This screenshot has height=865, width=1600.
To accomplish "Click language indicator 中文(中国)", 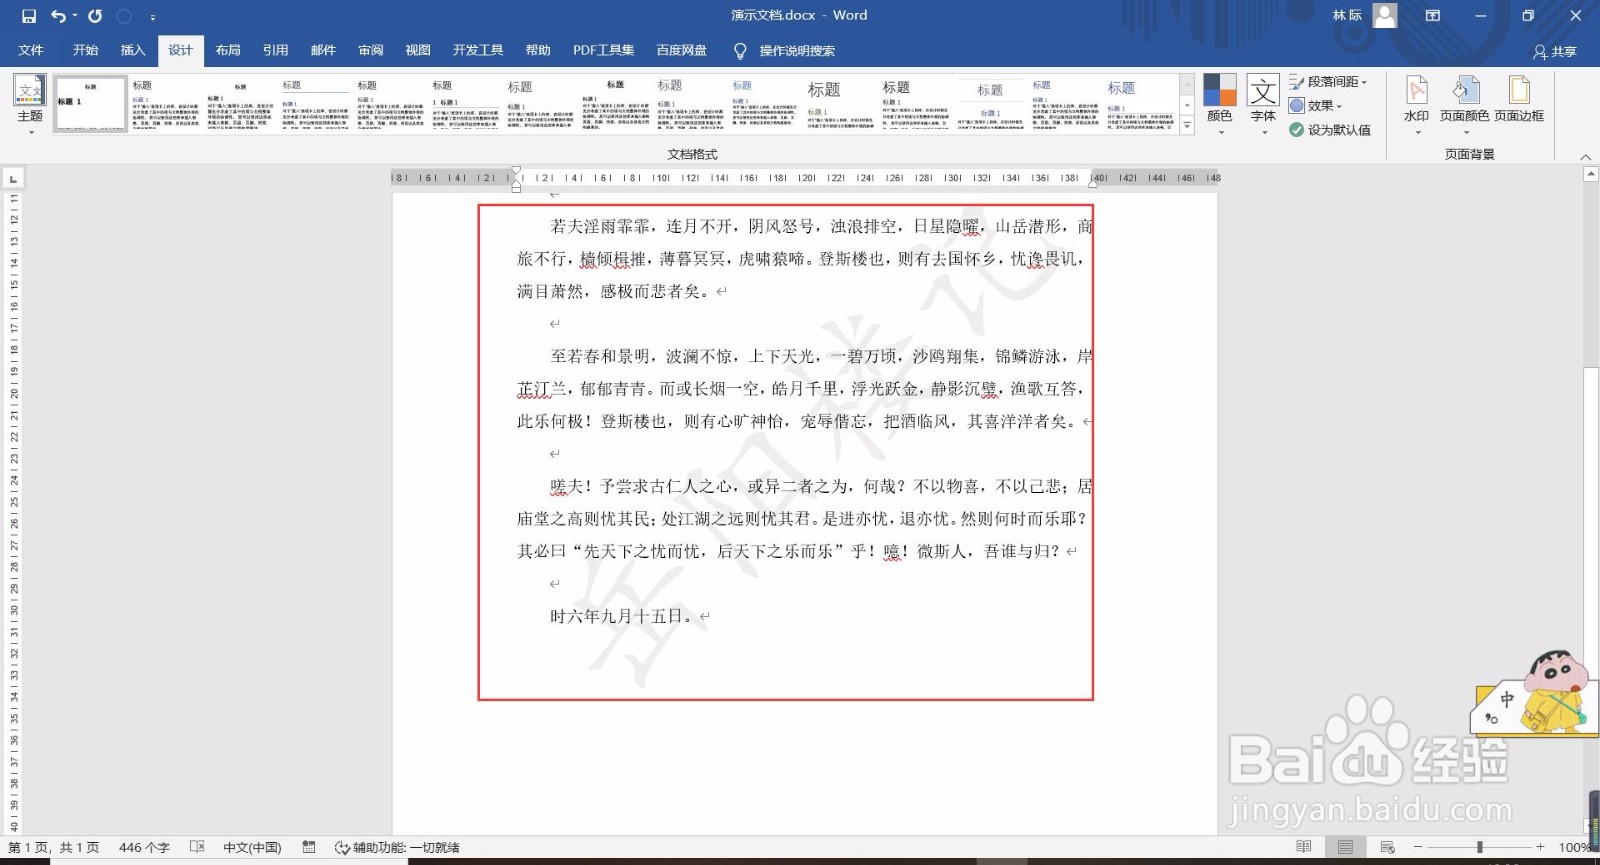I will [252, 847].
